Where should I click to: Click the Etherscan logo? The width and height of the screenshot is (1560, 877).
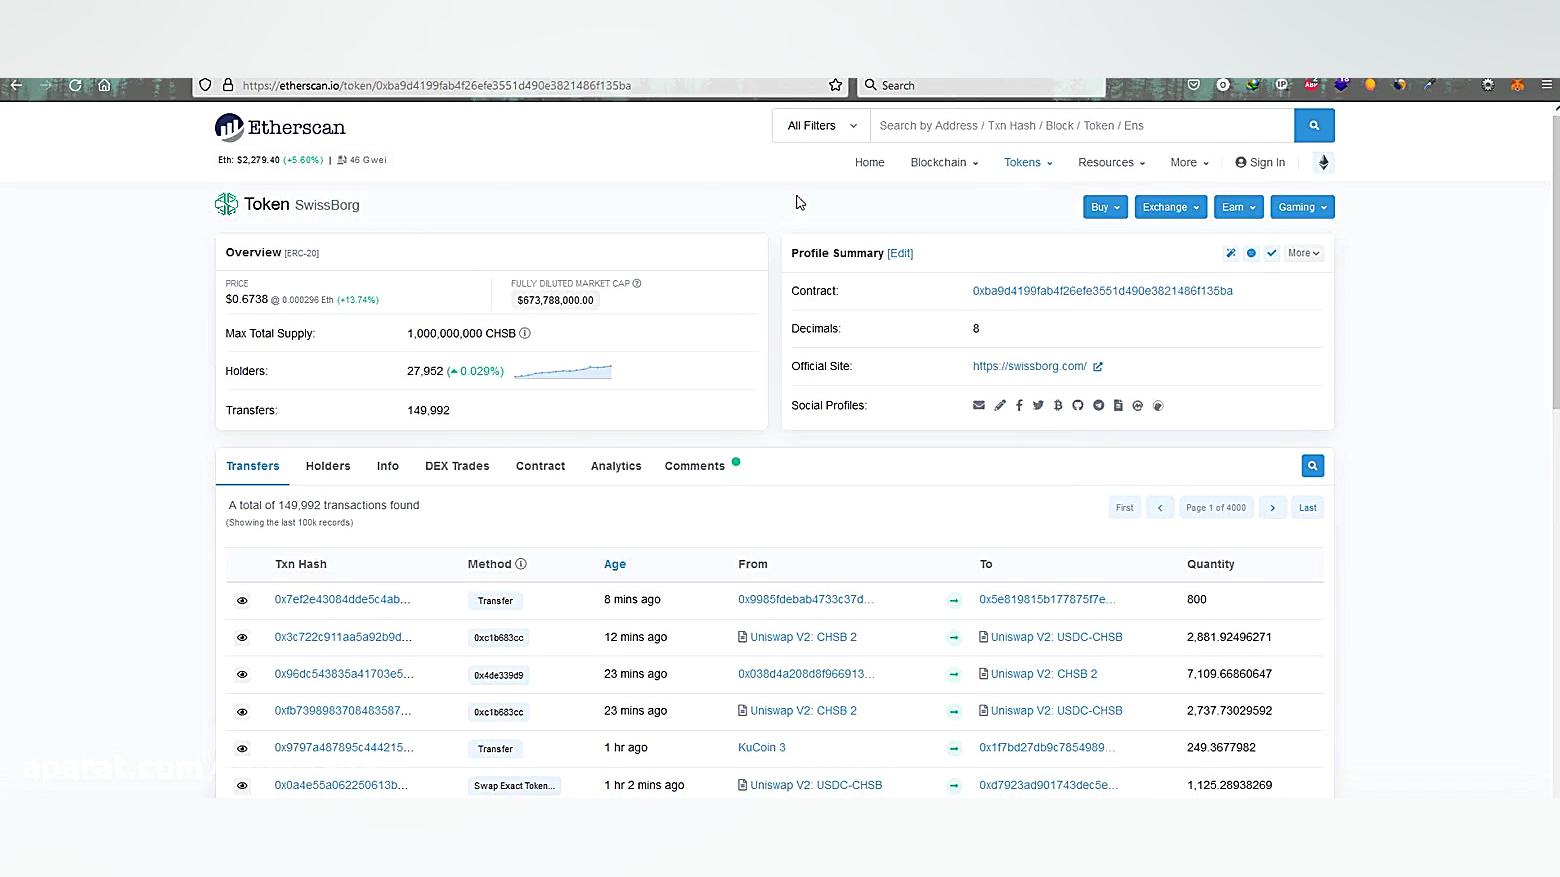(280, 127)
